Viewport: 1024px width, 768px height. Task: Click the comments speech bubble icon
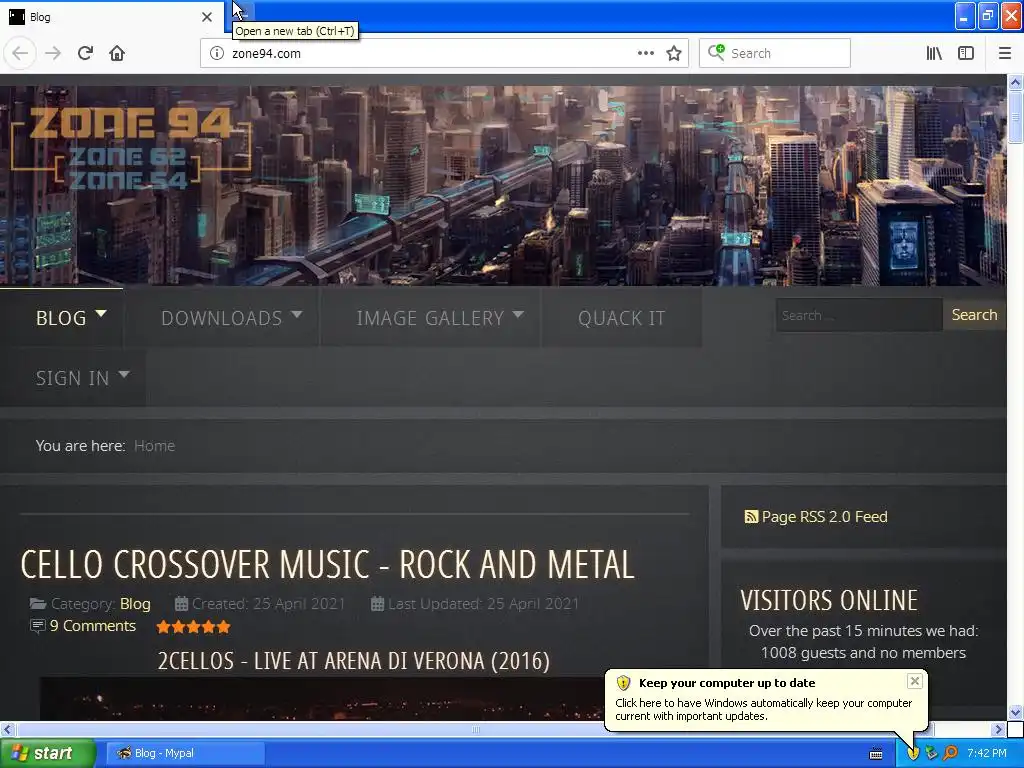click(38, 626)
